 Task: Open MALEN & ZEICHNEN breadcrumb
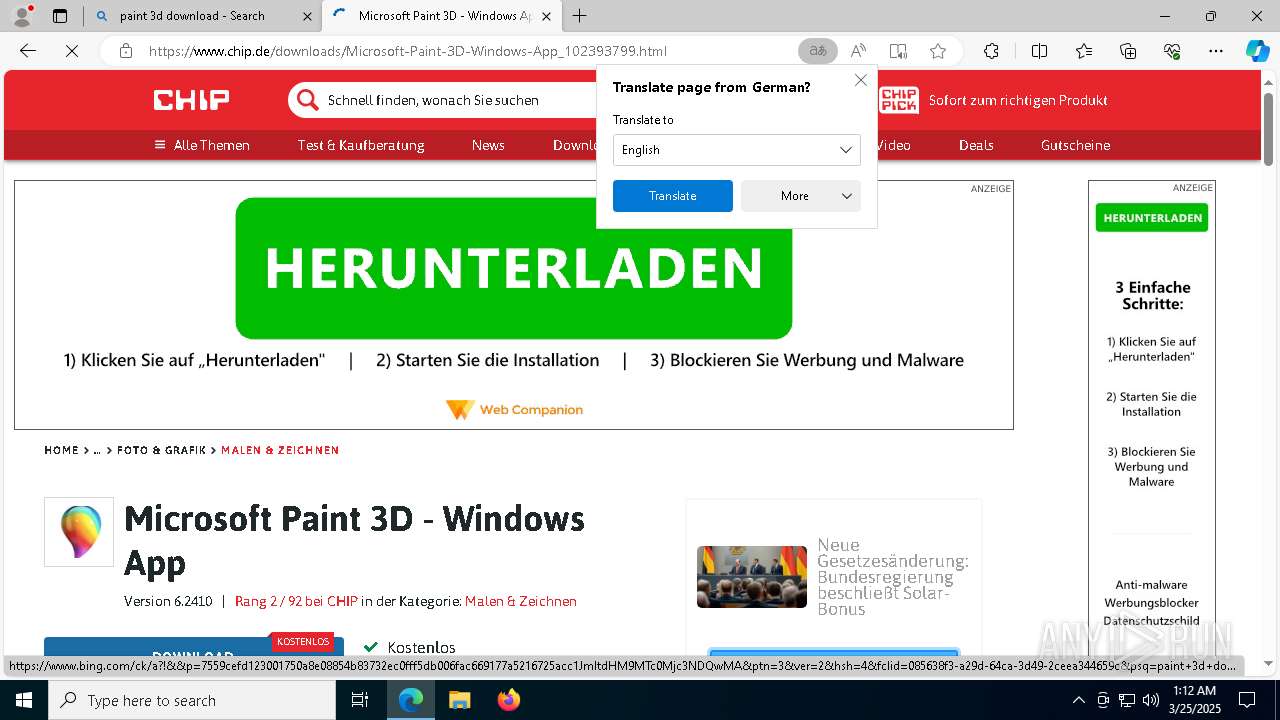(x=280, y=450)
